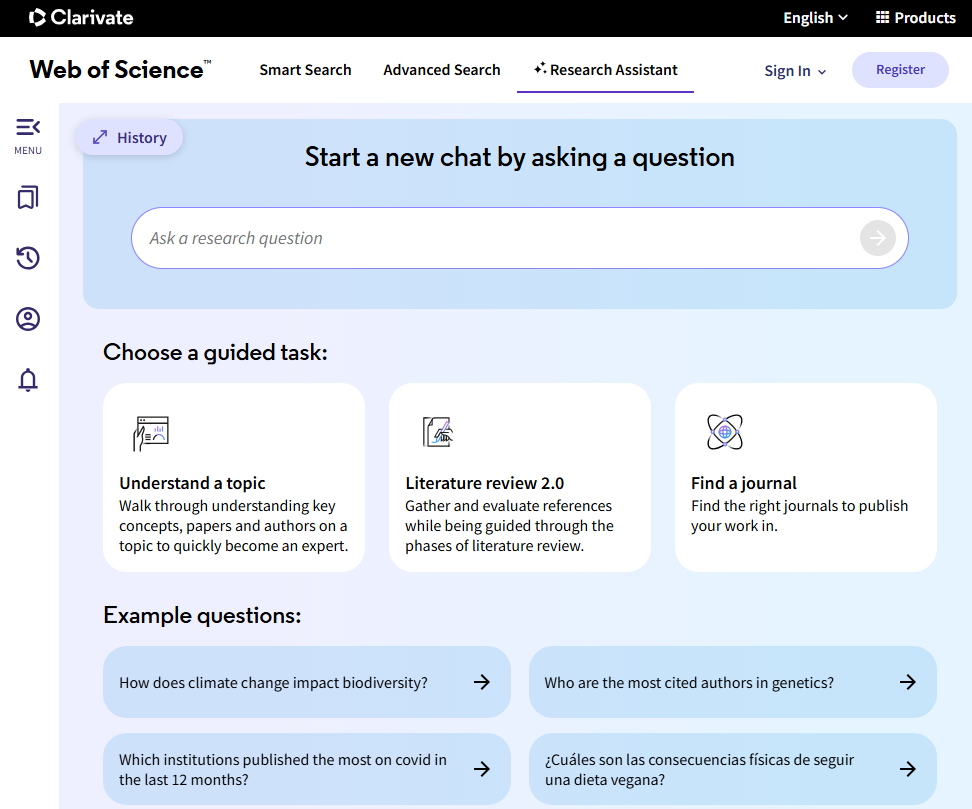This screenshot has height=809, width=972.
Task: Click the profile icon in the sidebar
Action: [x=28, y=320]
